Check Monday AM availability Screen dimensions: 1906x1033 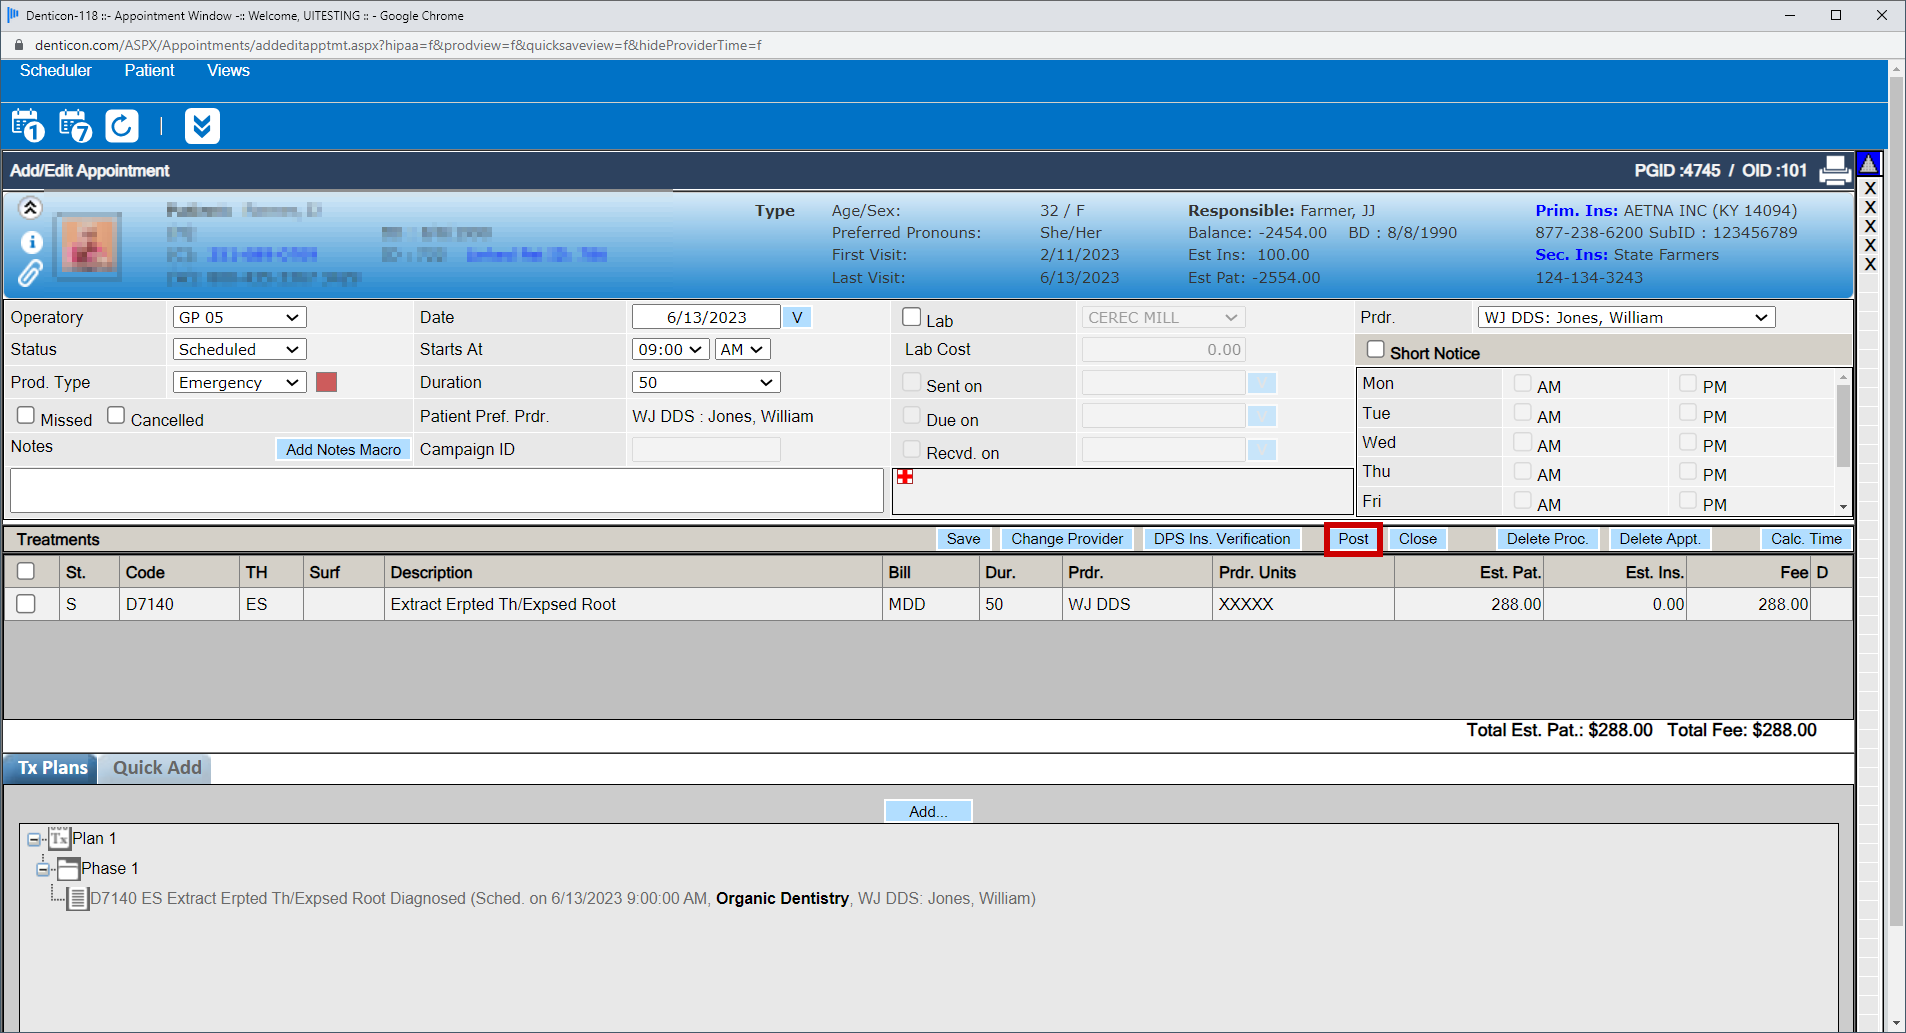[x=1522, y=383]
